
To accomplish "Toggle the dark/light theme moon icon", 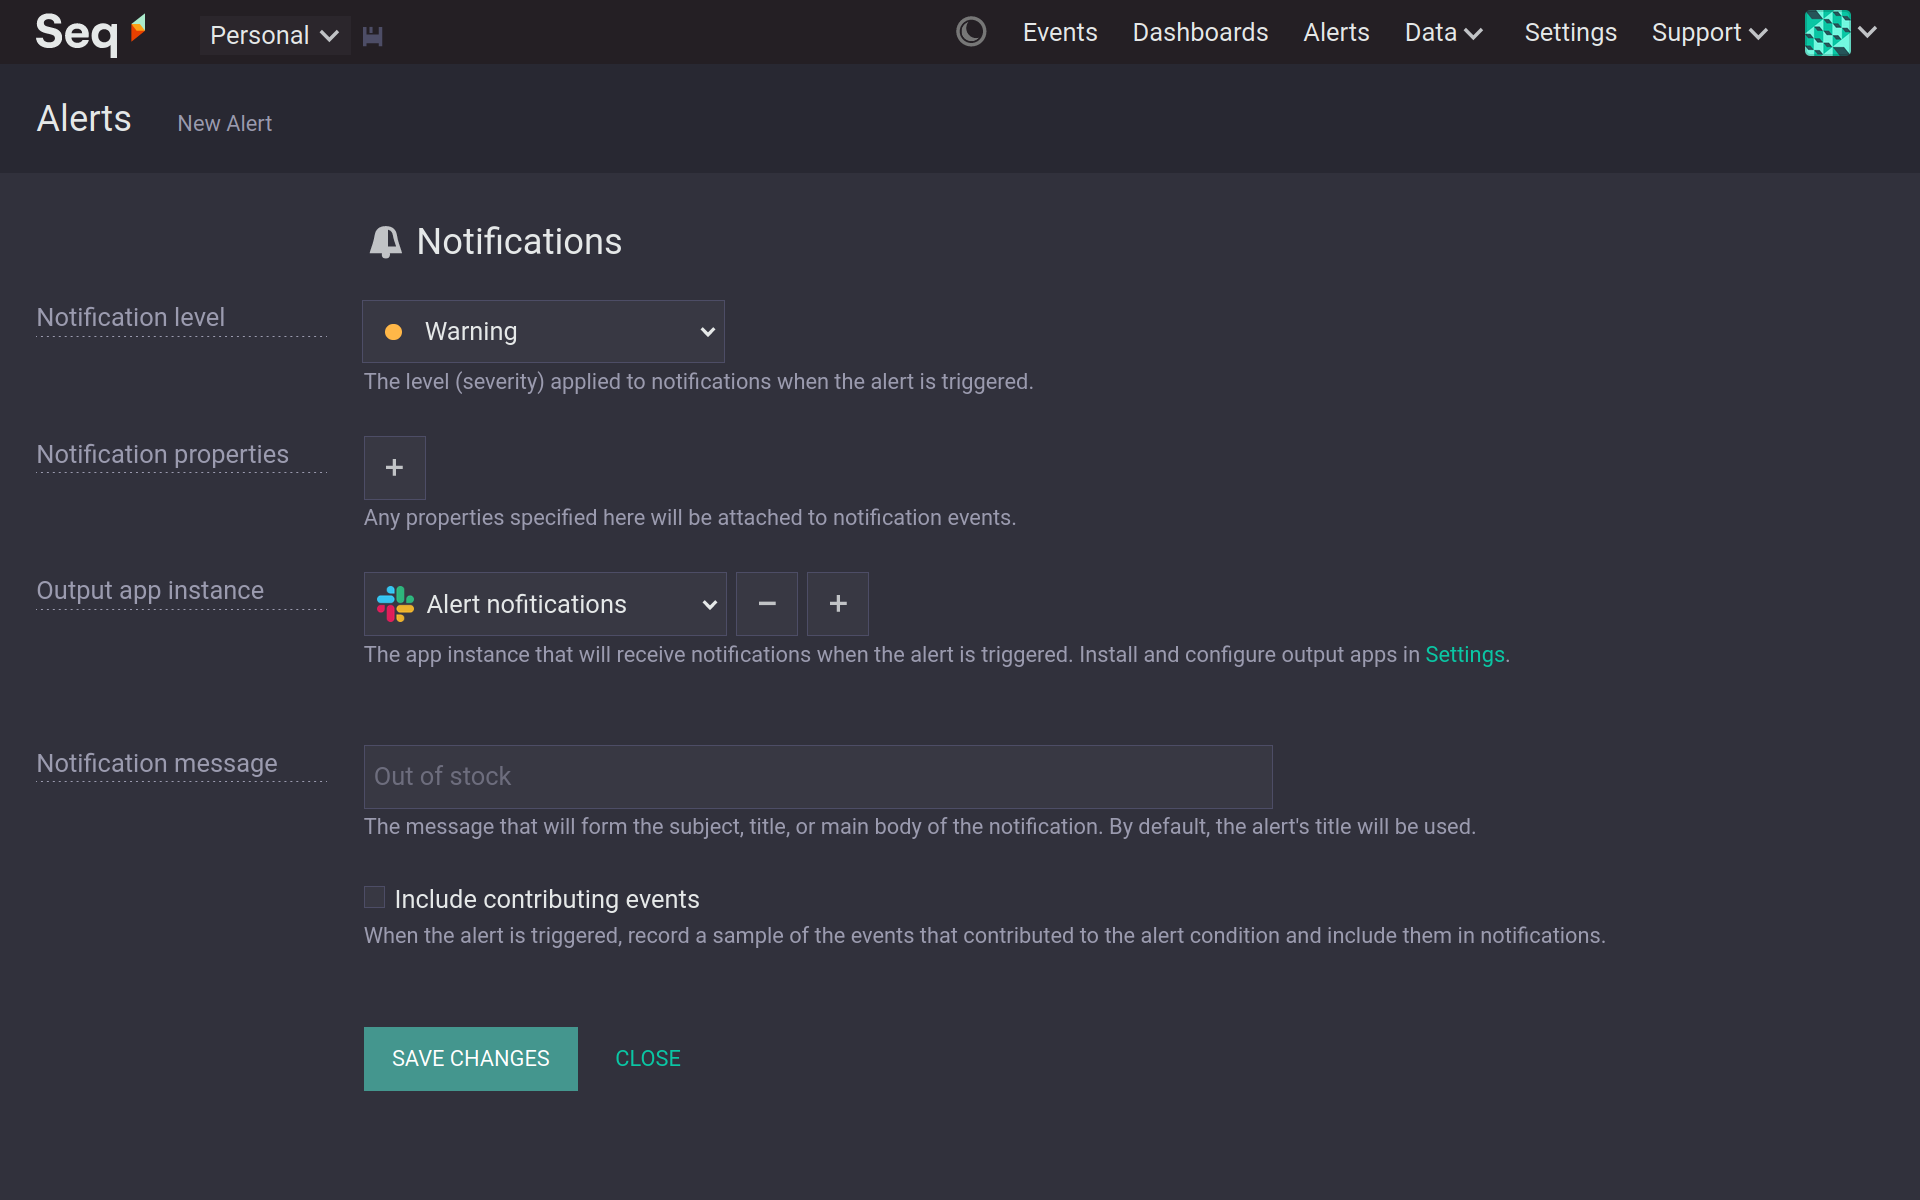I will pyautogui.click(x=971, y=32).
